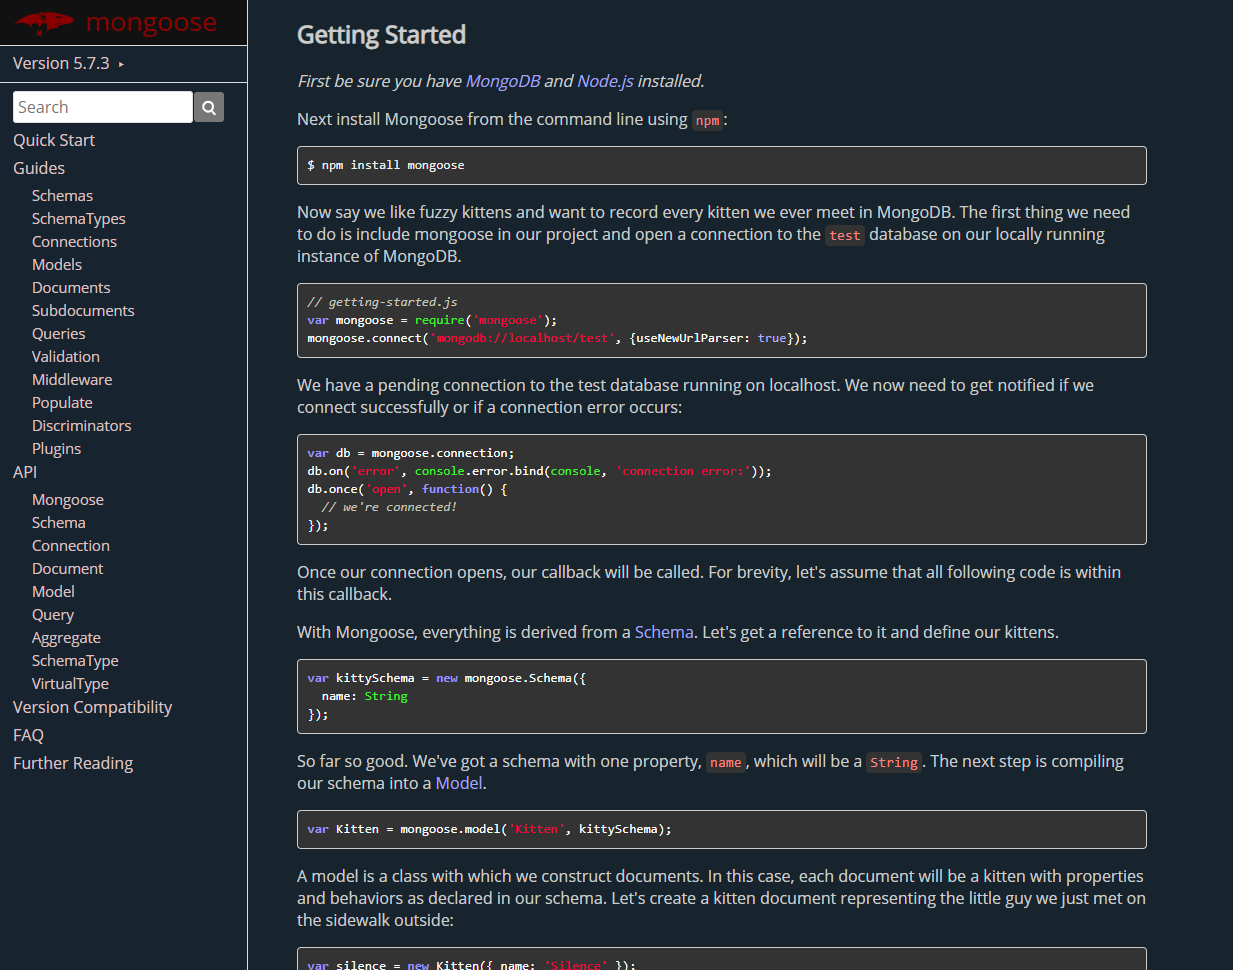Open the Version Compatibility page

(92, 707)
